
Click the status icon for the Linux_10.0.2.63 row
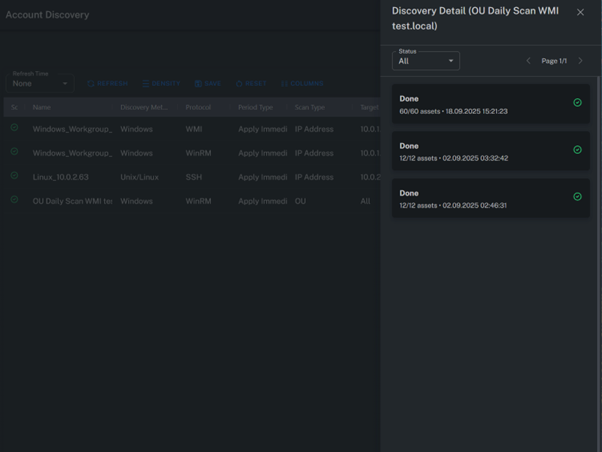(x=14, y=176)
